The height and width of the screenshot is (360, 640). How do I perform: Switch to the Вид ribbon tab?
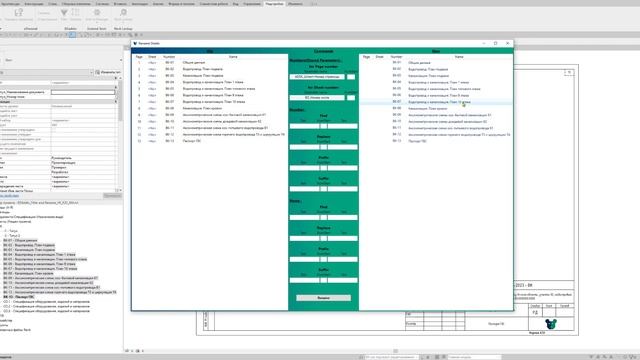(236, 4)
